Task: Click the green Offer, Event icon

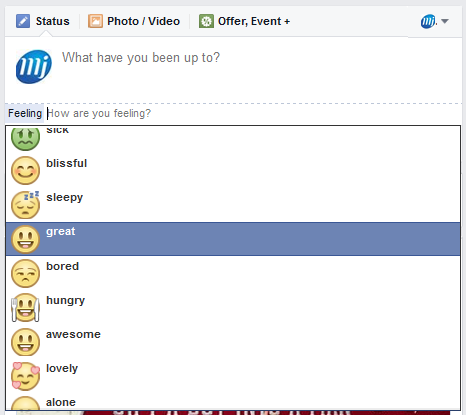Action: [206, 21]
